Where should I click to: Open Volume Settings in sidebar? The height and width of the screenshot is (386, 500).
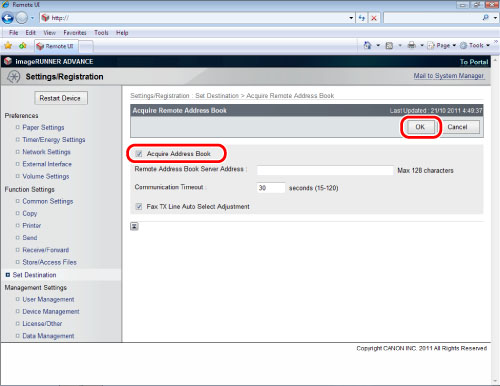(x=46, y=176)
